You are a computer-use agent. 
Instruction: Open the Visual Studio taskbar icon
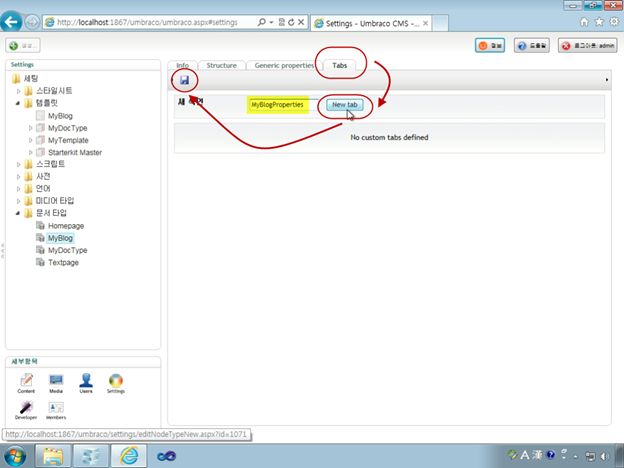tap(166, 456)
